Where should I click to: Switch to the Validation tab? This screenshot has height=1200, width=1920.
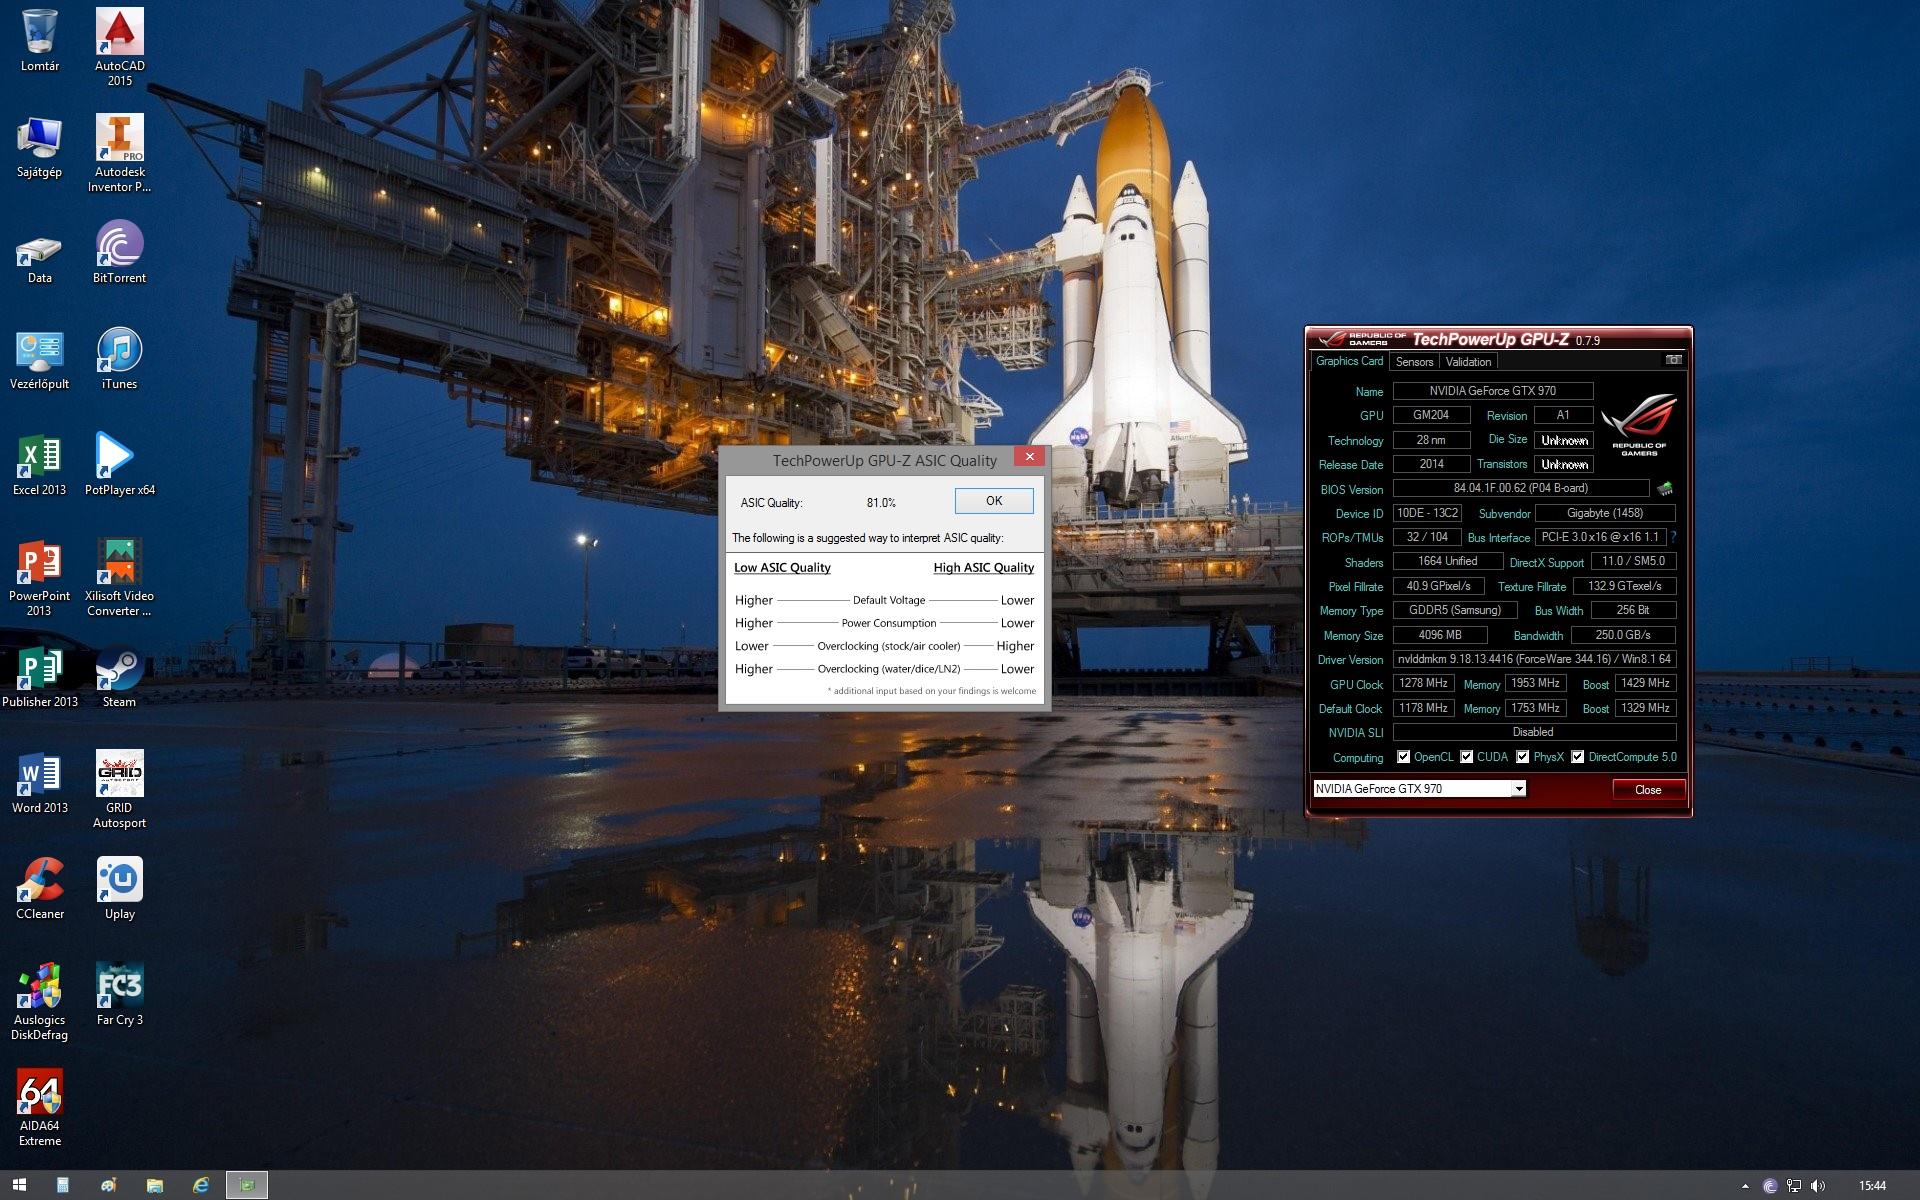(x=1468, y=362)
